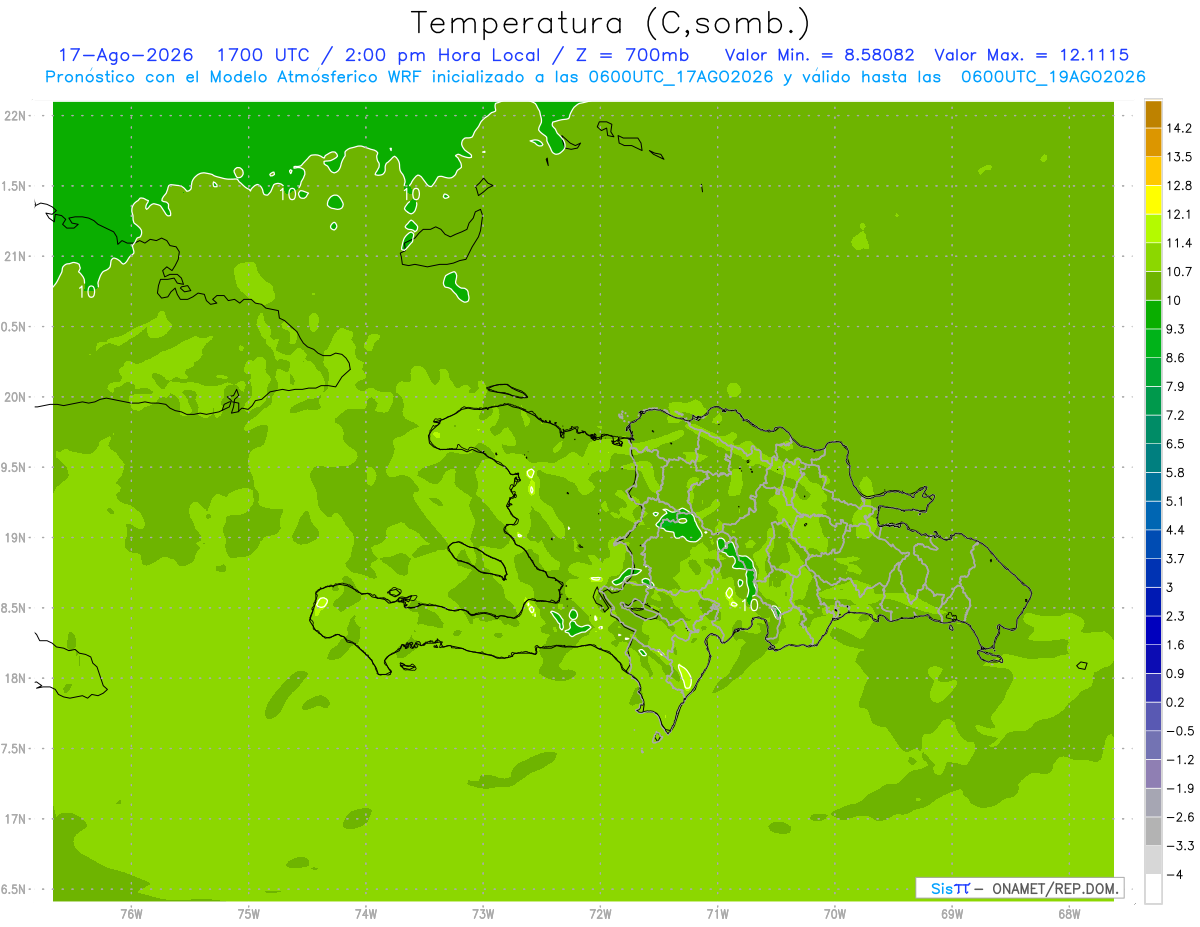Viewport: 1200px width, 927px height.
Task: Click the "75W" longitude label
Action: tap(248, 913)
